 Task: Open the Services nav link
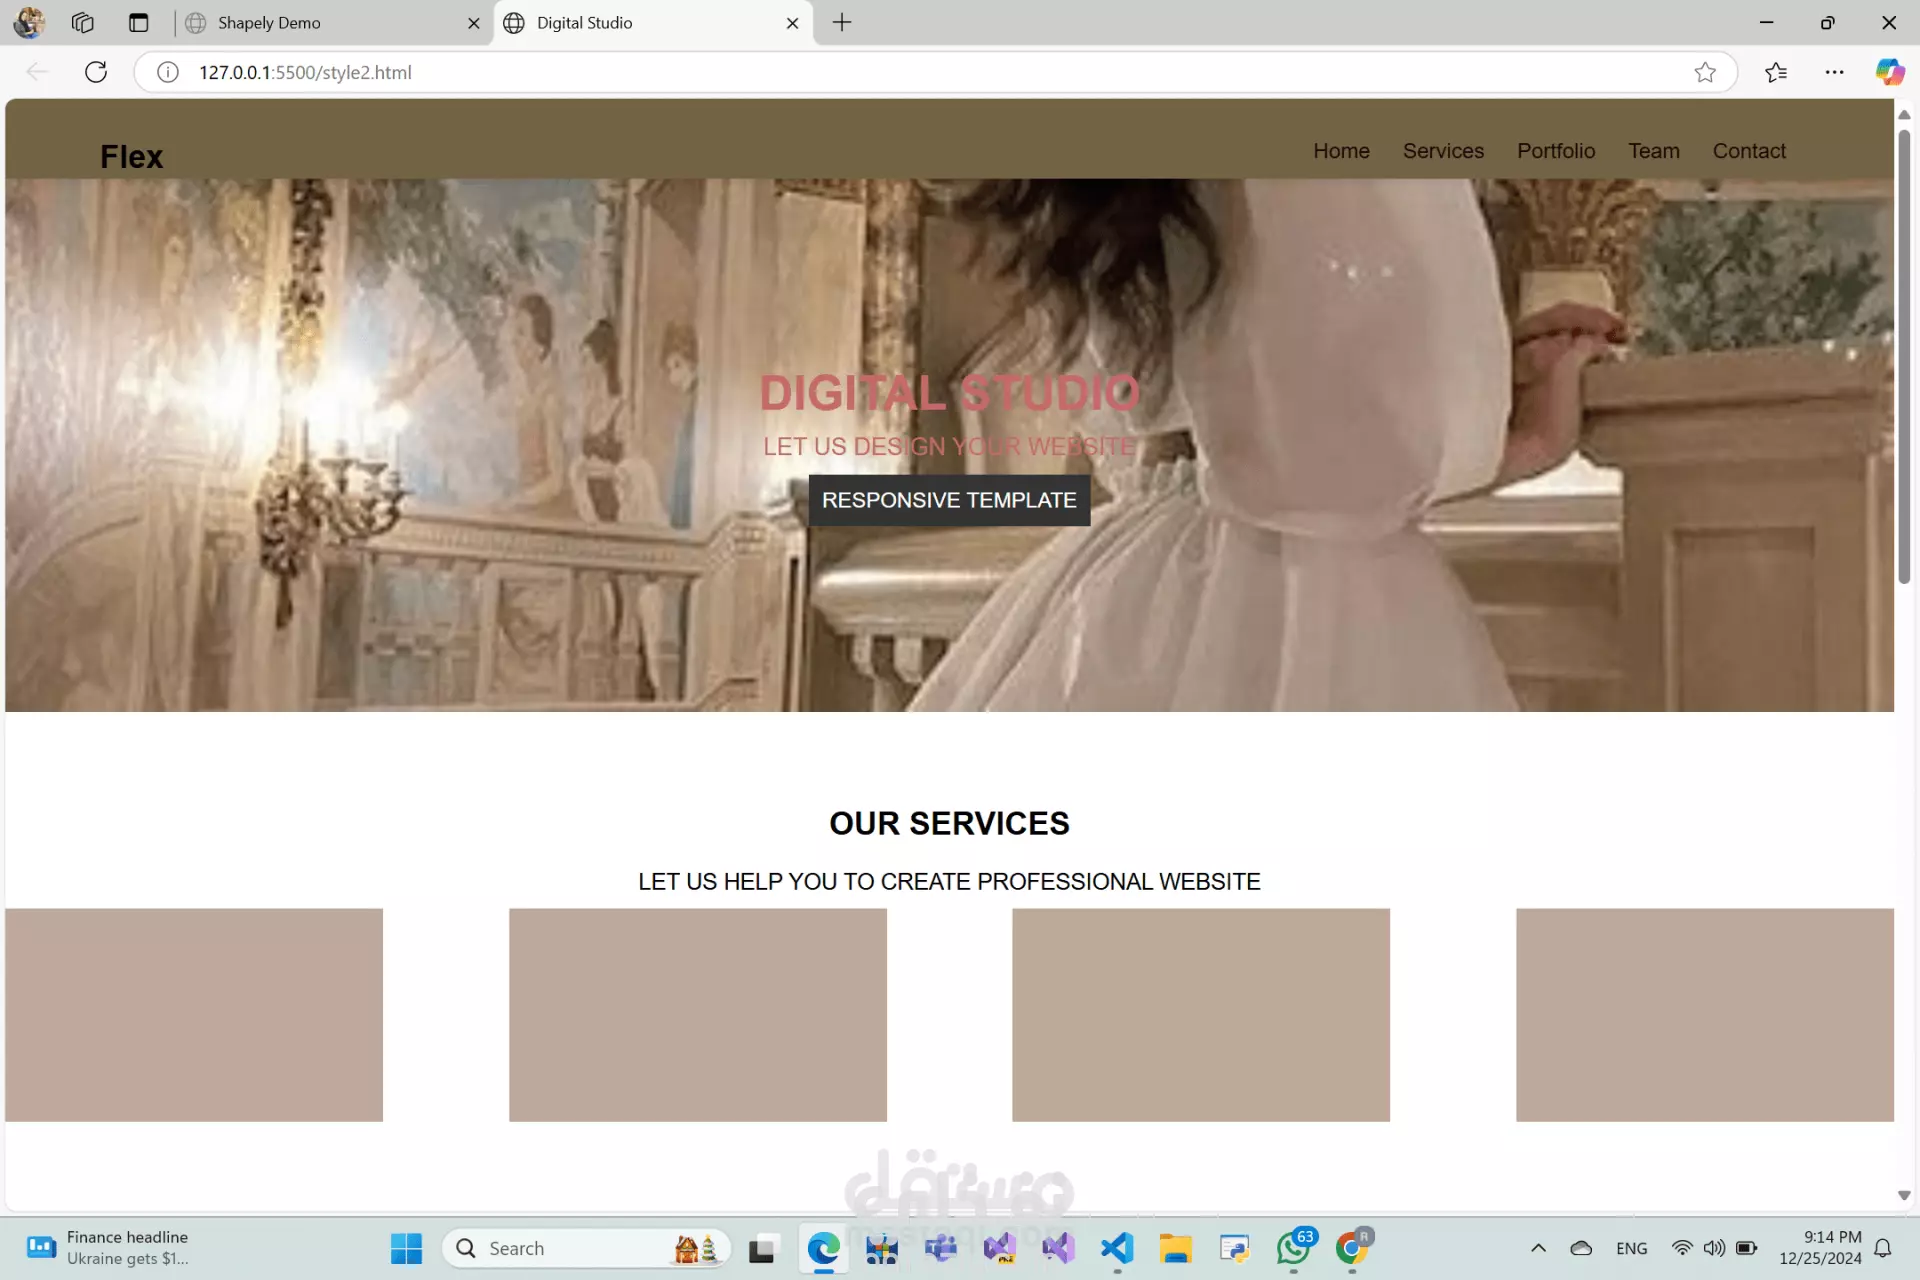pyautogui.click(x=1443, y=151)
